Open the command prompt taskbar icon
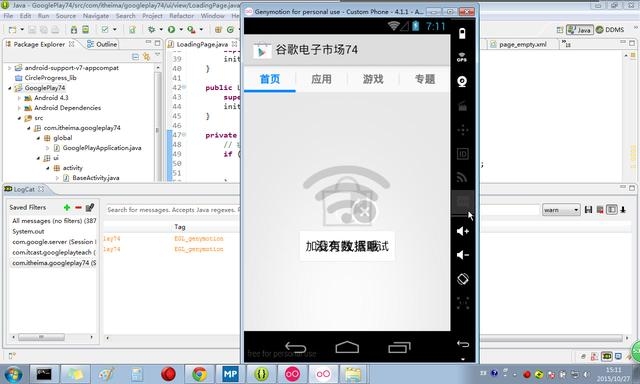Image resolution: width=640 pixels, height=384 pixels. point(44,374)
